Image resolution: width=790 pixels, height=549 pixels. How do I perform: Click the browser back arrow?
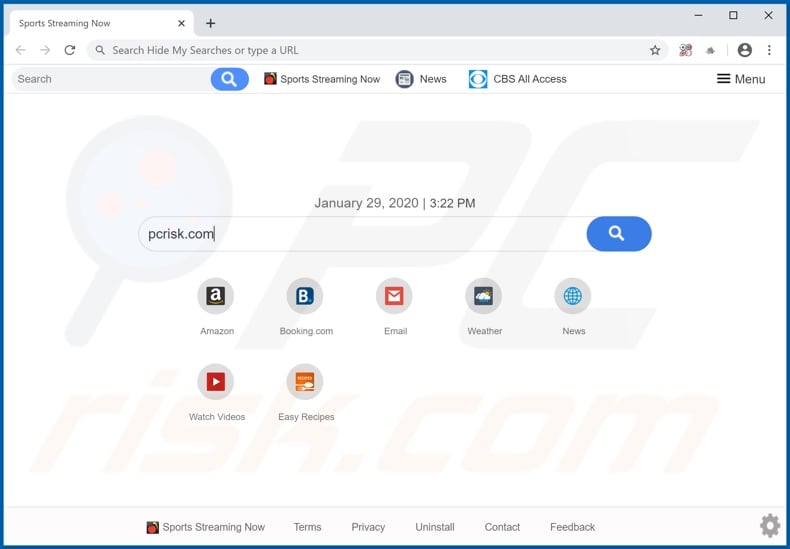[21, 50]
